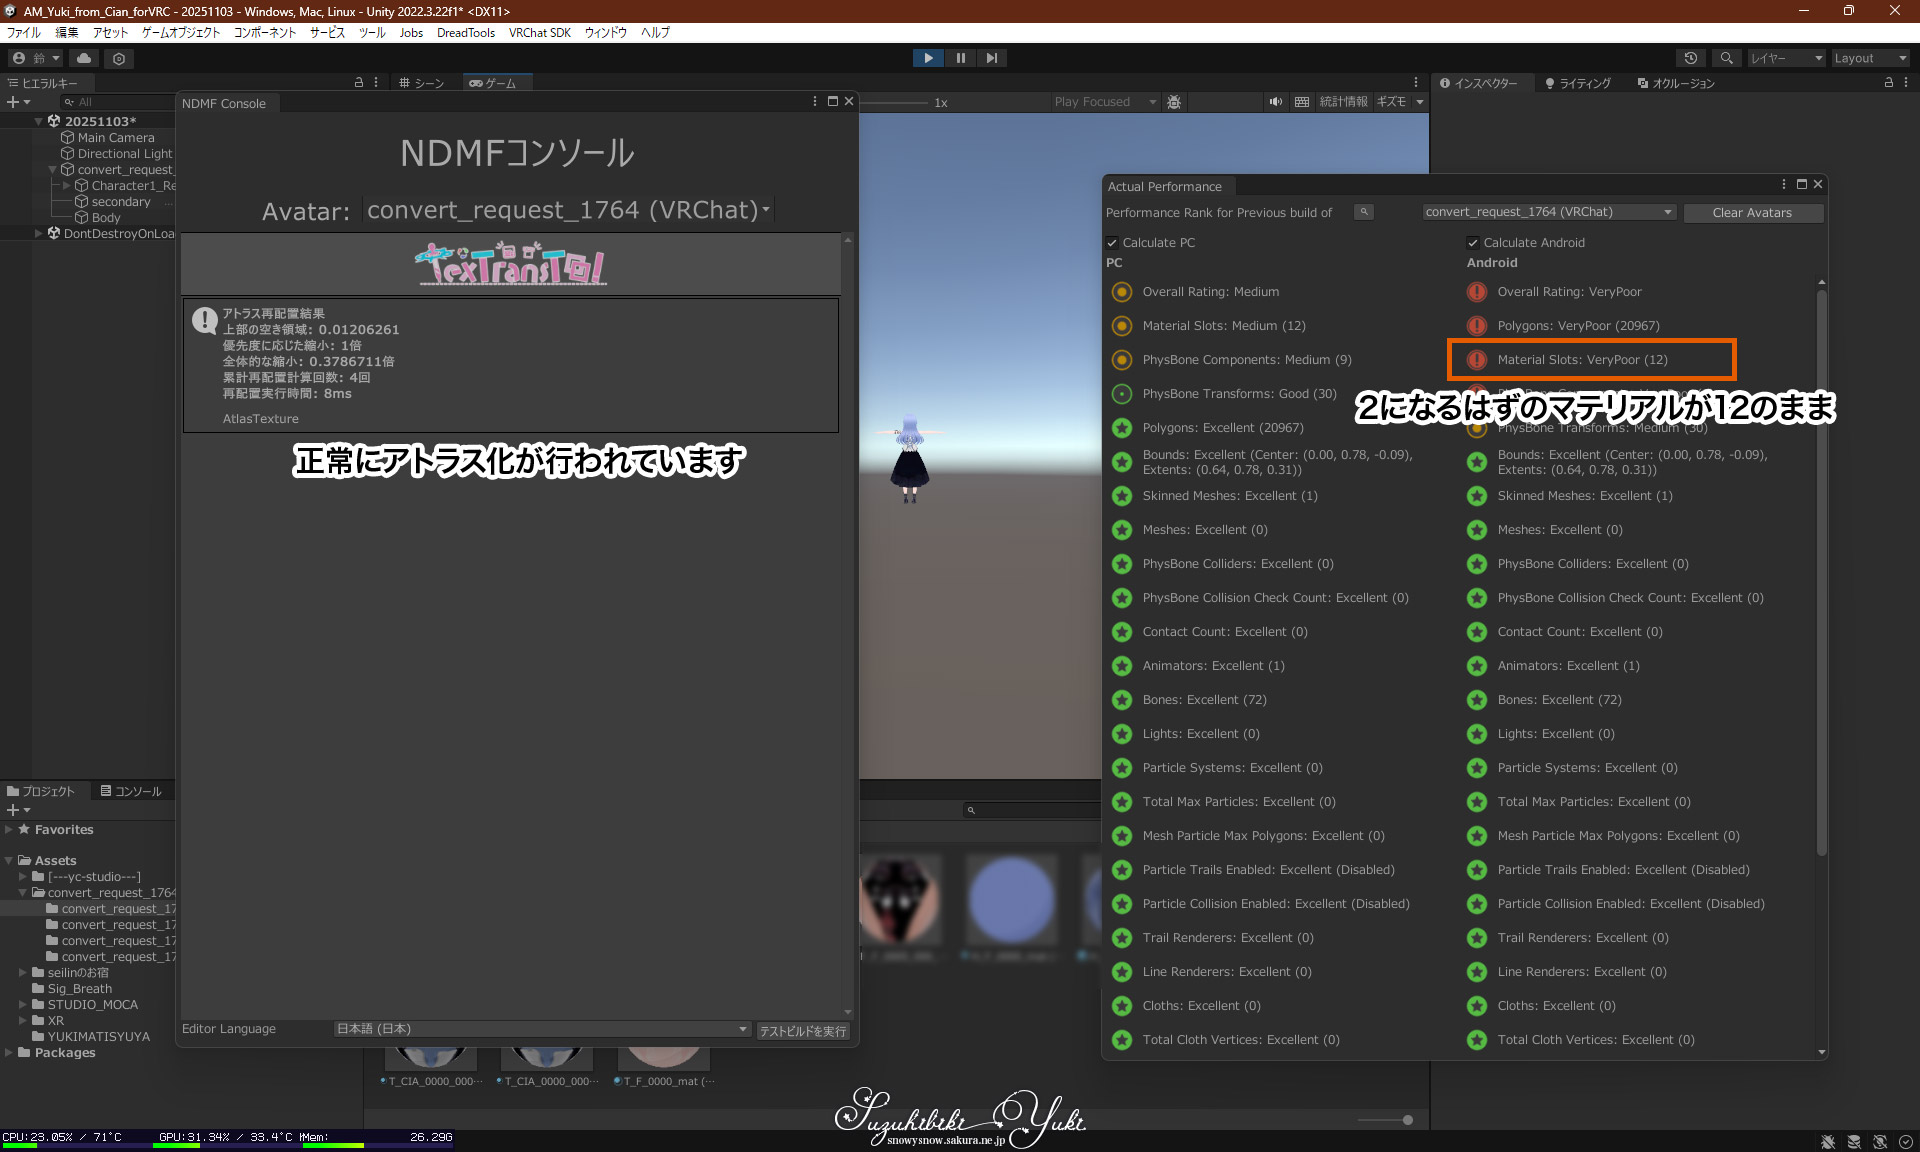Click the テストビルドを実行 button
This screenshot has width=1920, height=1152.
pos(802,1031)
